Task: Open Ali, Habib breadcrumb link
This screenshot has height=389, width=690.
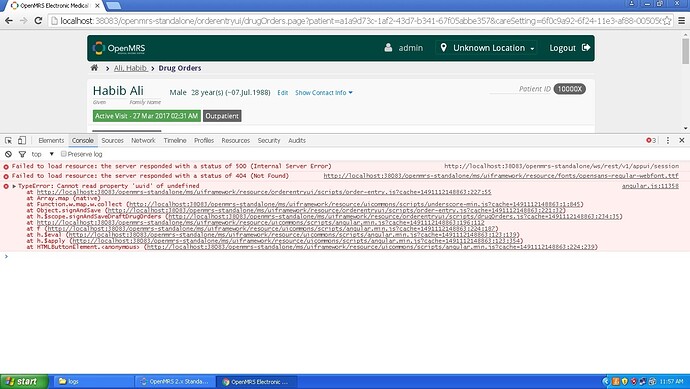Action: (130, 68)
